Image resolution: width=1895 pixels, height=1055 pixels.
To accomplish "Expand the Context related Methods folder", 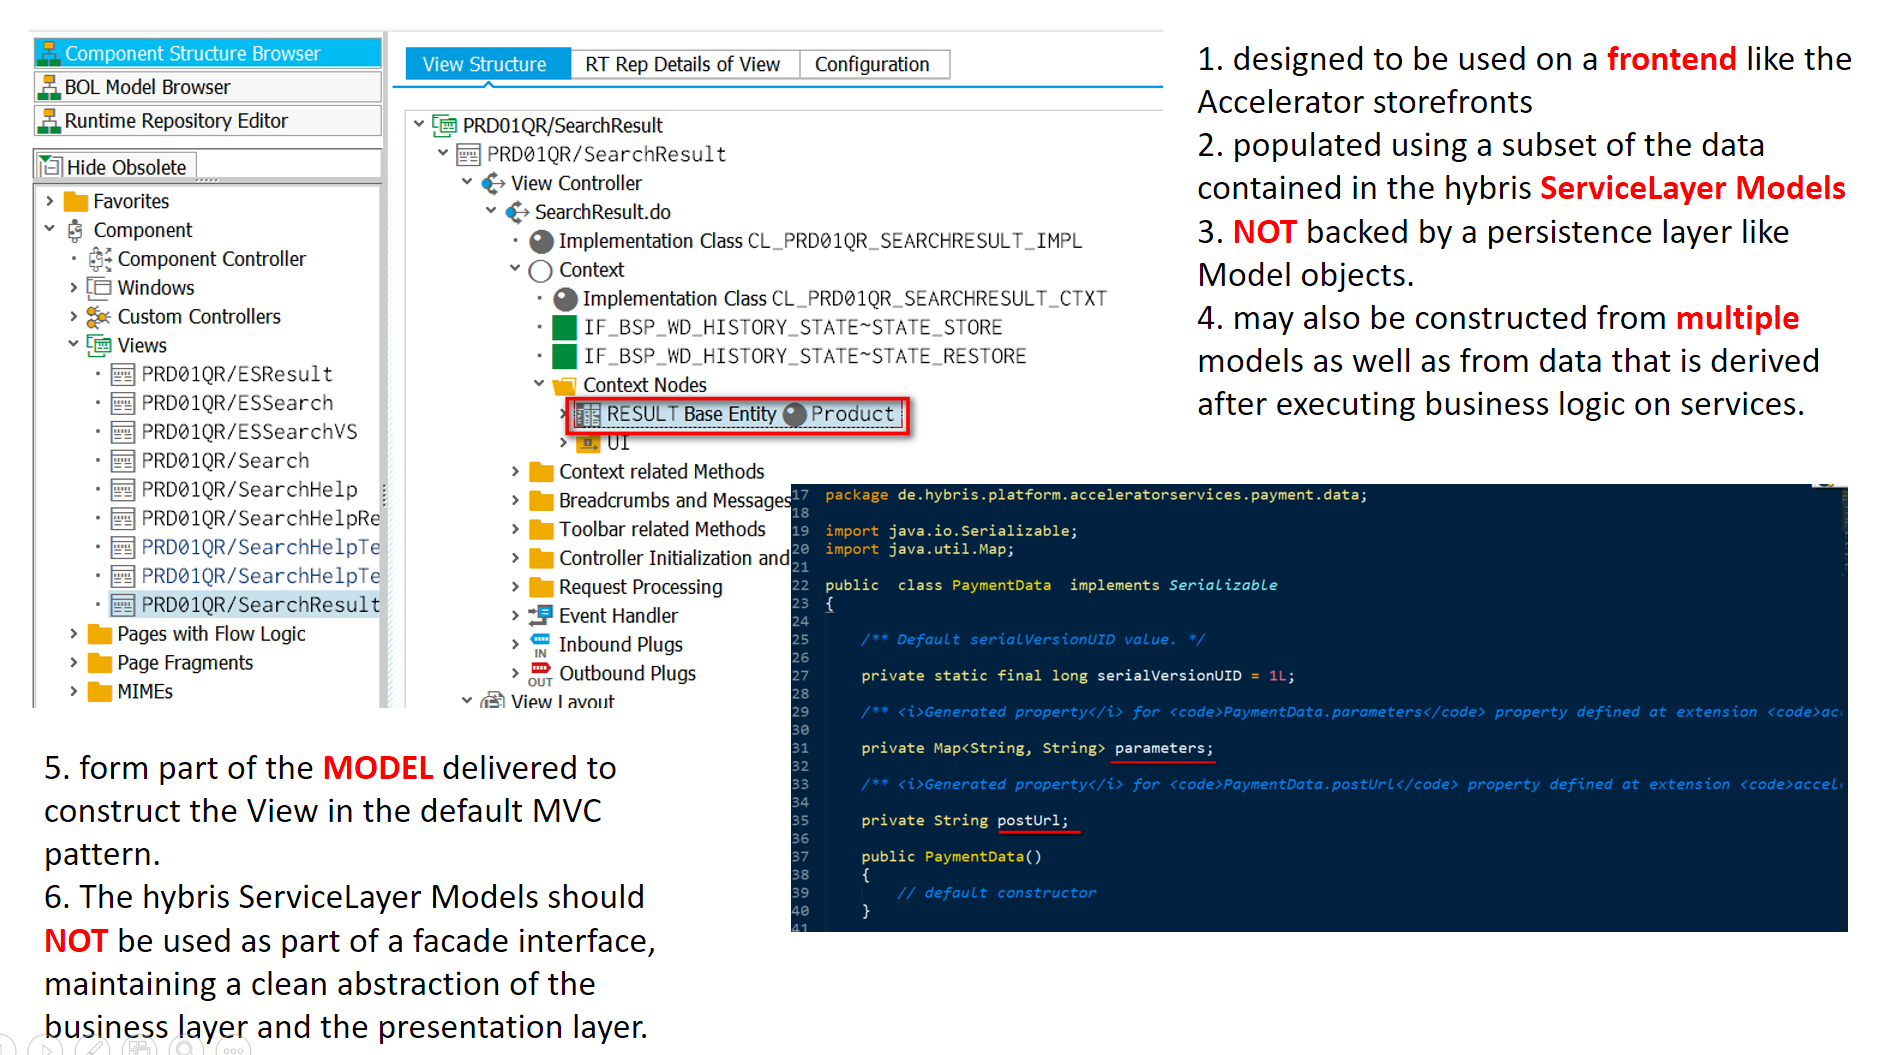I will pos(515,472).
